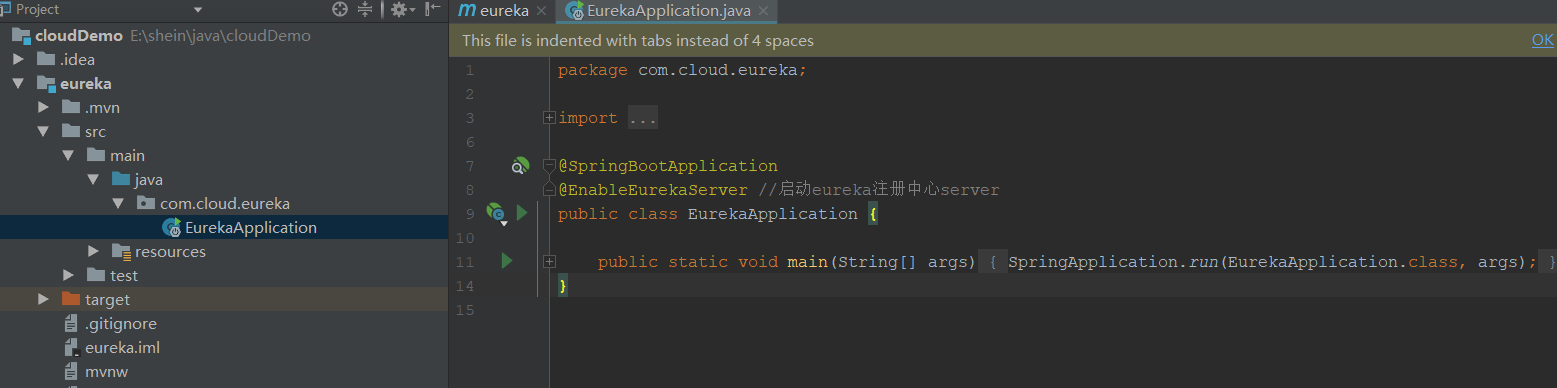1557x388 pixels.
Task: Click the EurekaApplication class icon in tree
Action: 171,228
